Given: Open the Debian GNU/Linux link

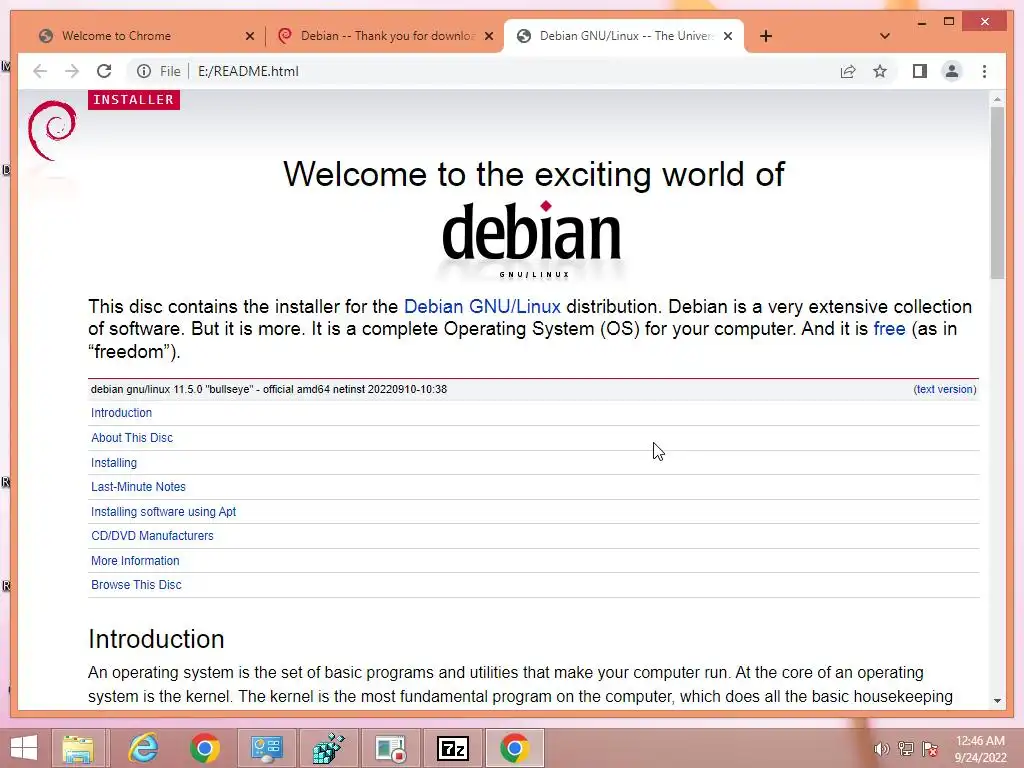Looking at the screenshot, I should pos(482,307).
